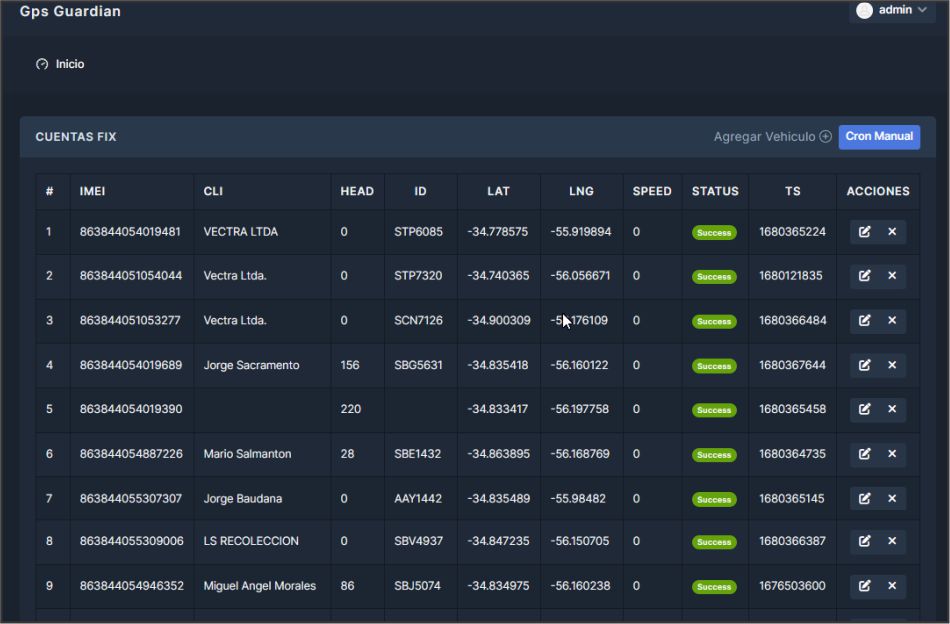
Task: Delete the Mario Salmanton entry
Action: 892,454
